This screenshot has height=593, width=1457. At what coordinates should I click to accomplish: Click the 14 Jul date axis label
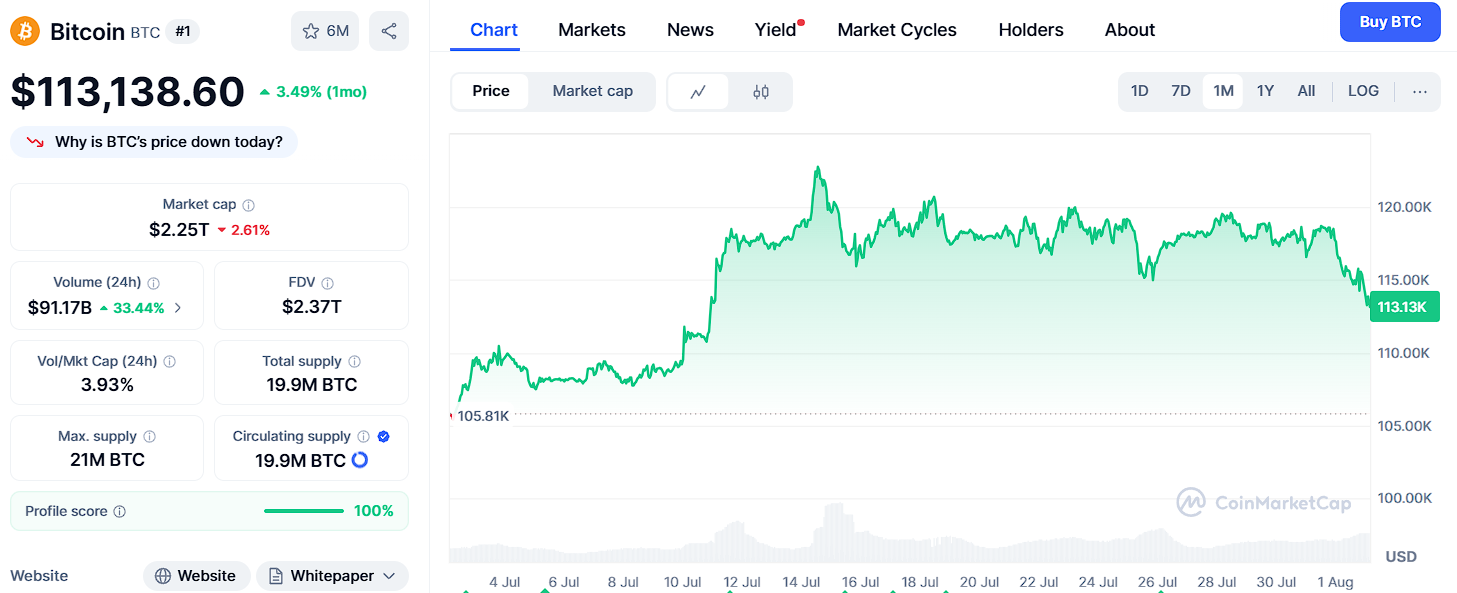coord(801,582)
